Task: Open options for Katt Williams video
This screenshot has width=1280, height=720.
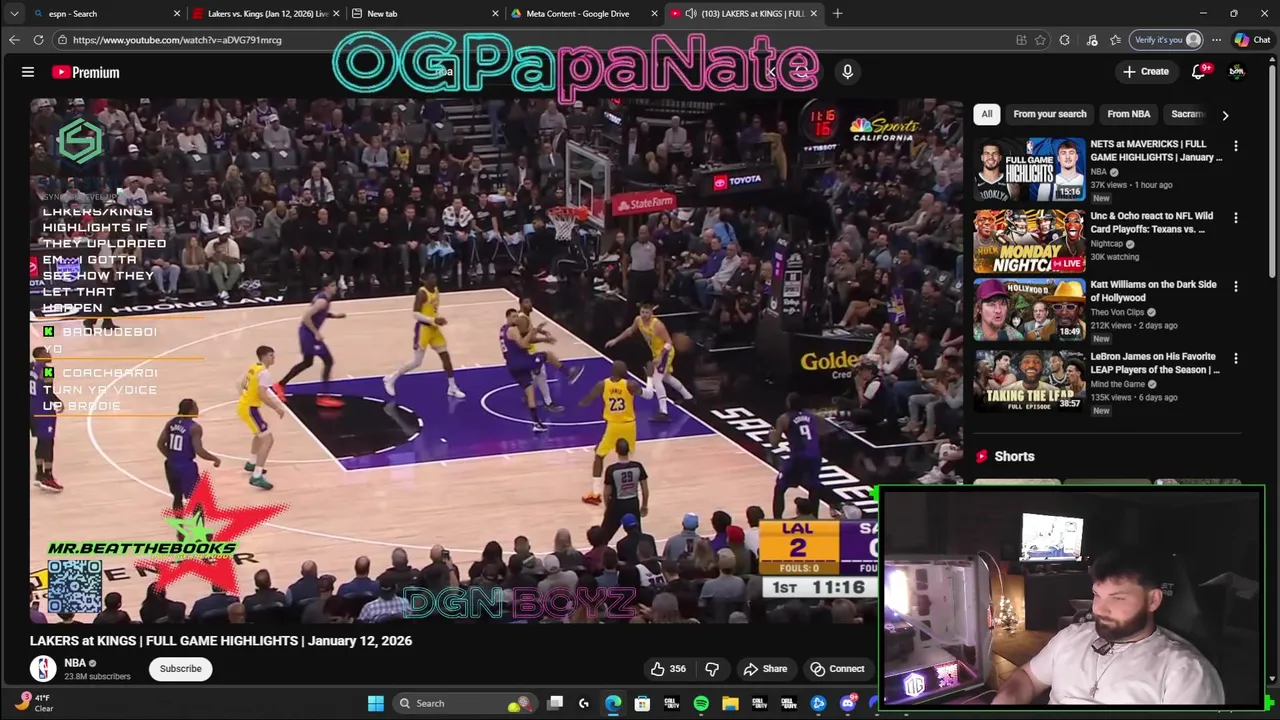Action: 1235,286
